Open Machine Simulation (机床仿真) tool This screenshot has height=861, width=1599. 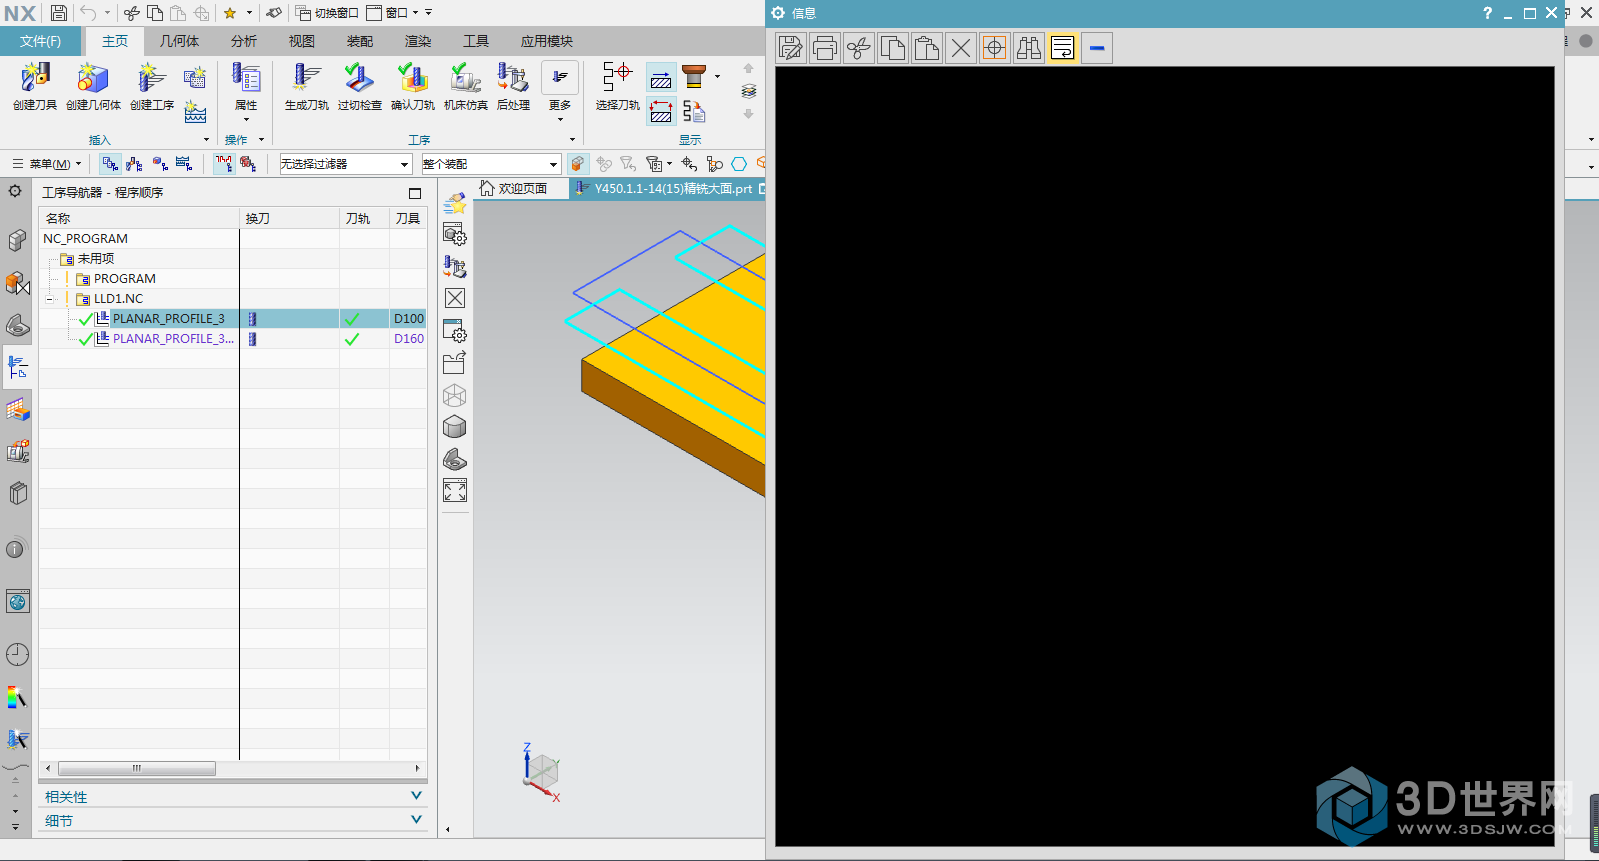(465, 80)
